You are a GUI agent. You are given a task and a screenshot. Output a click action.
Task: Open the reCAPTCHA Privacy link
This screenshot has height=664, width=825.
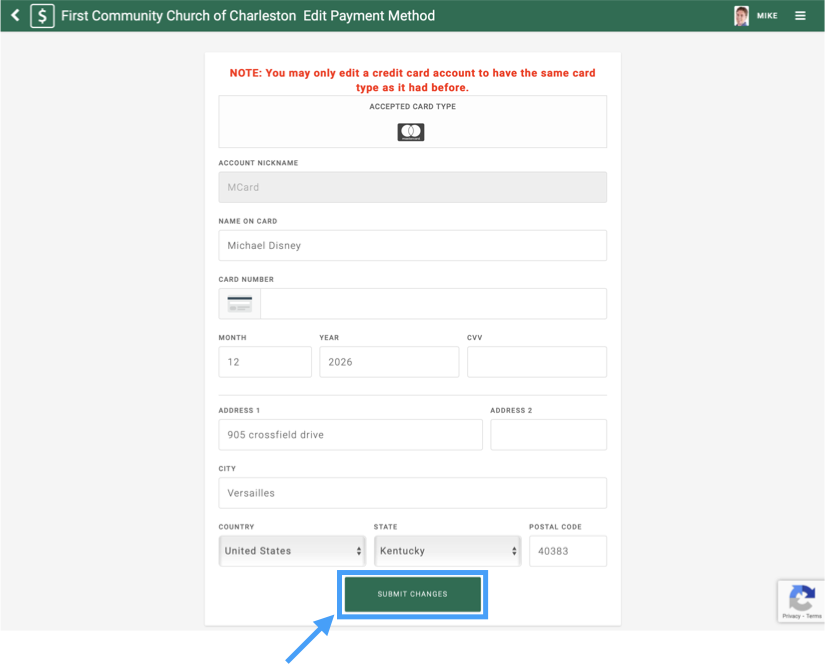coord(790,616)
